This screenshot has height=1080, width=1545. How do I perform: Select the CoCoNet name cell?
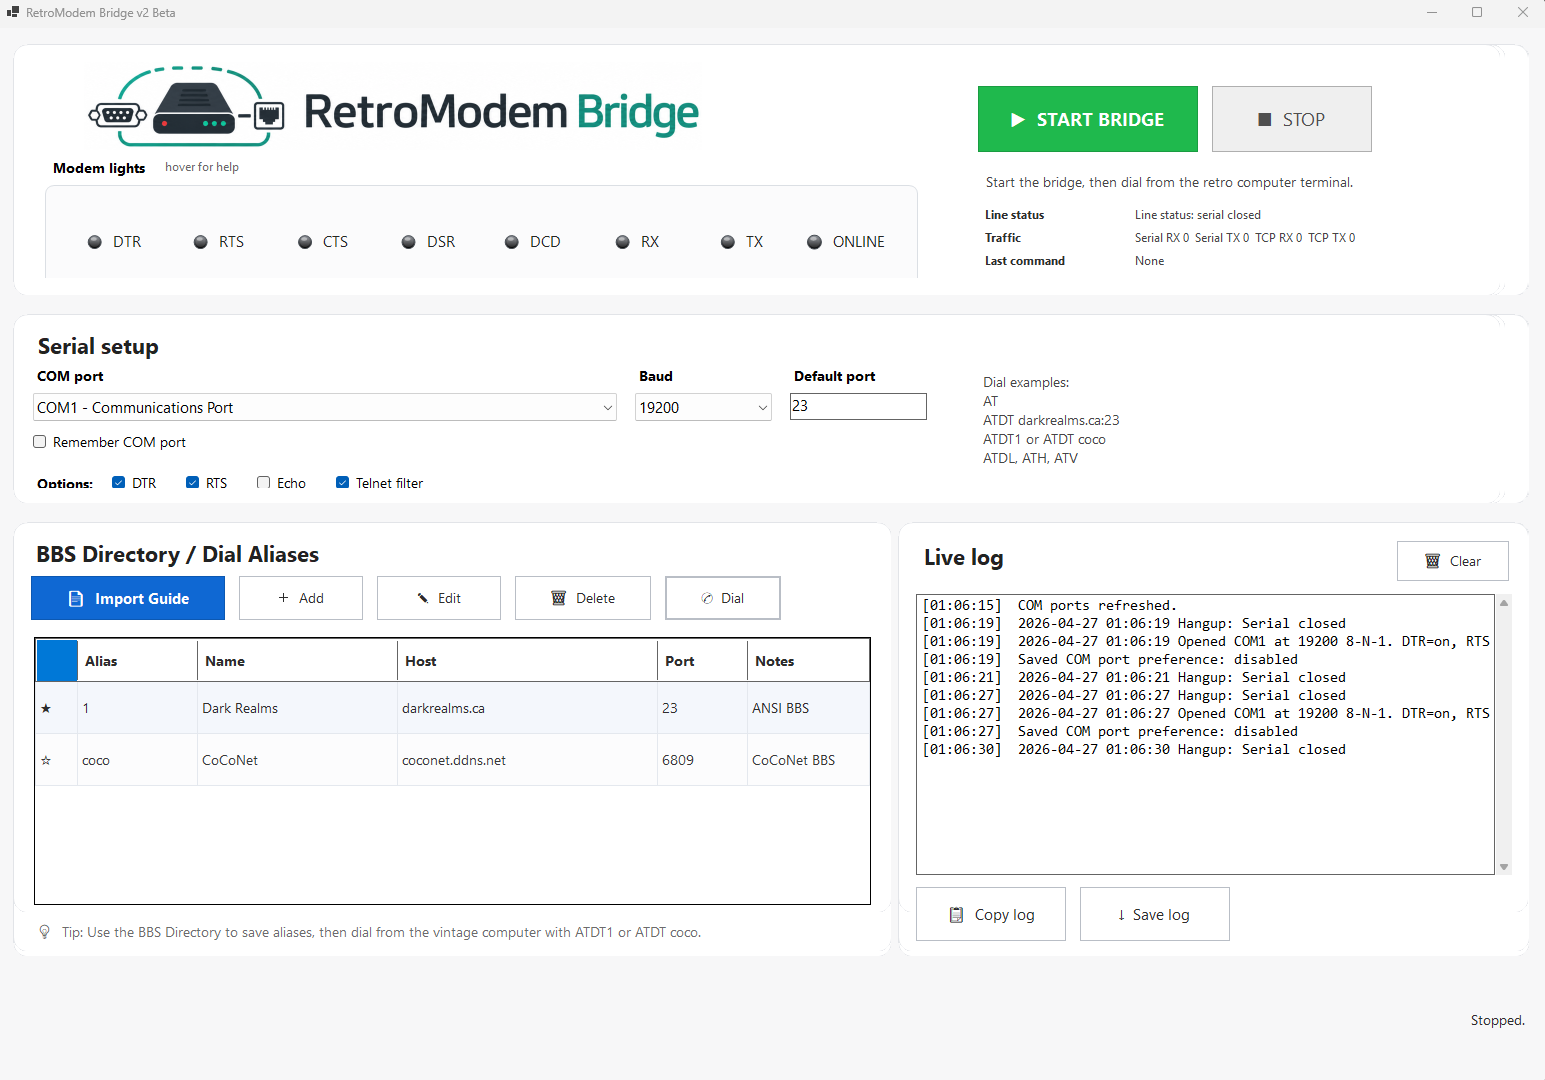pyautogui.click(x=297, y=760)
